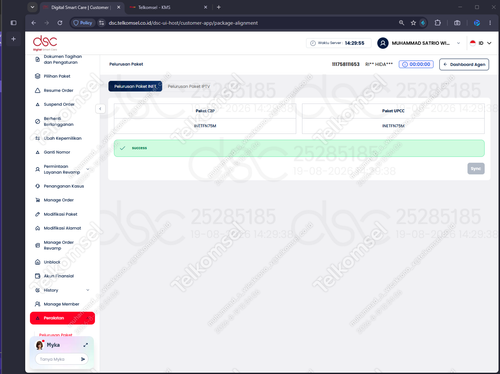Screen dimensions: 500x374
Task: Expand the History submenu chevron
Action: pos(88,290)
